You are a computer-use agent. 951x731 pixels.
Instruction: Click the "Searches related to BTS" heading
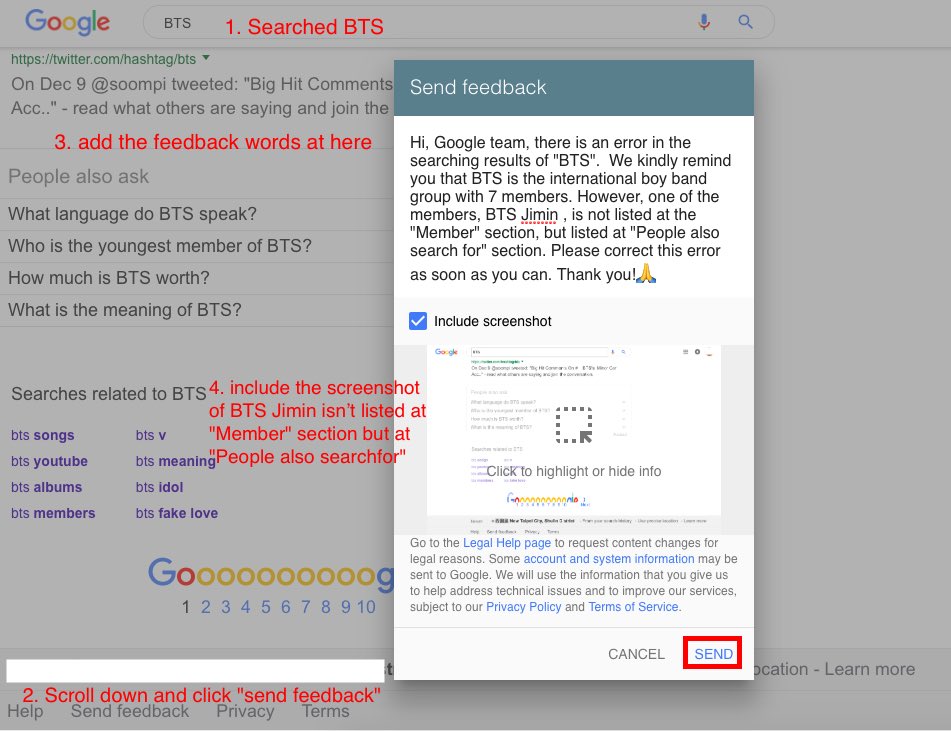coord(109,394)
